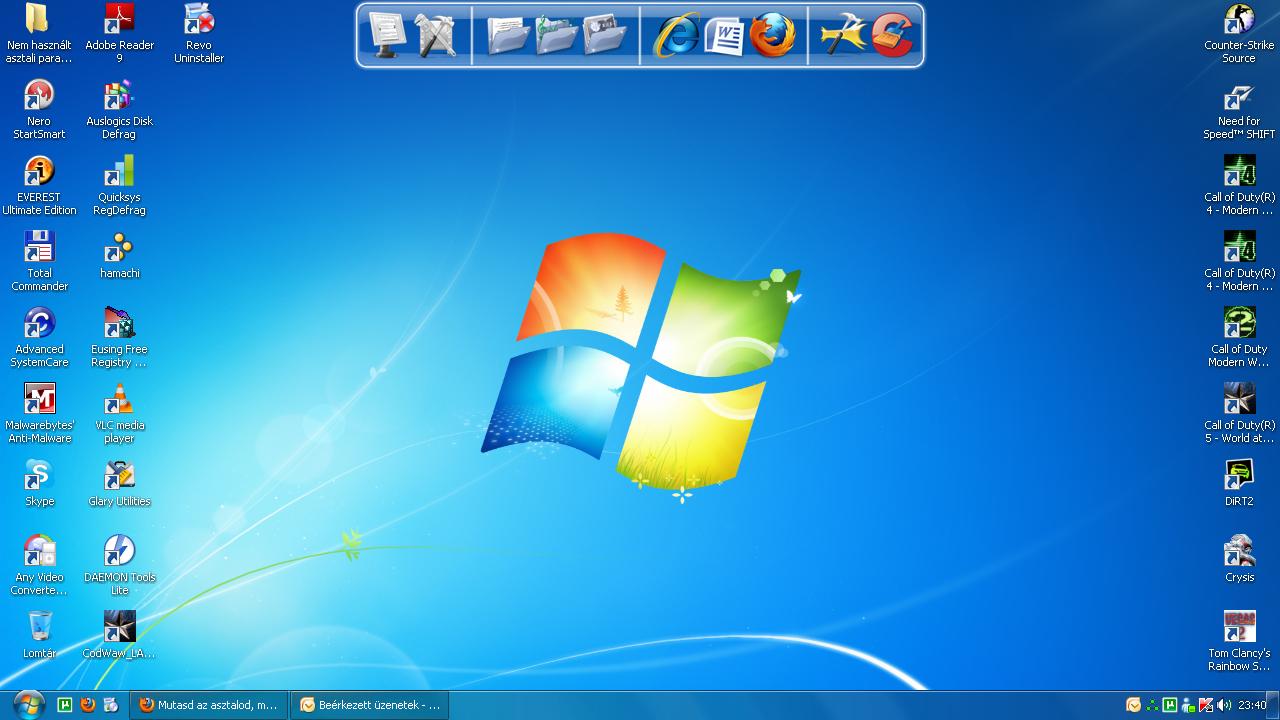Select the Advanced SystemCare icon
The width and height of the screenshot is (1280, 720).
coord(39,337)
